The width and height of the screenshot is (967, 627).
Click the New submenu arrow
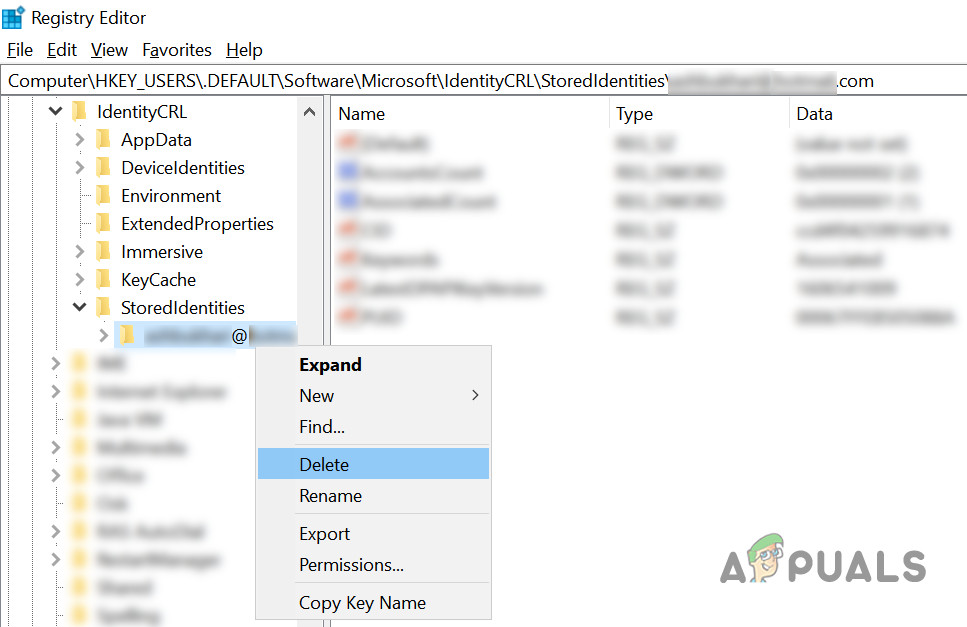[475, 395]
